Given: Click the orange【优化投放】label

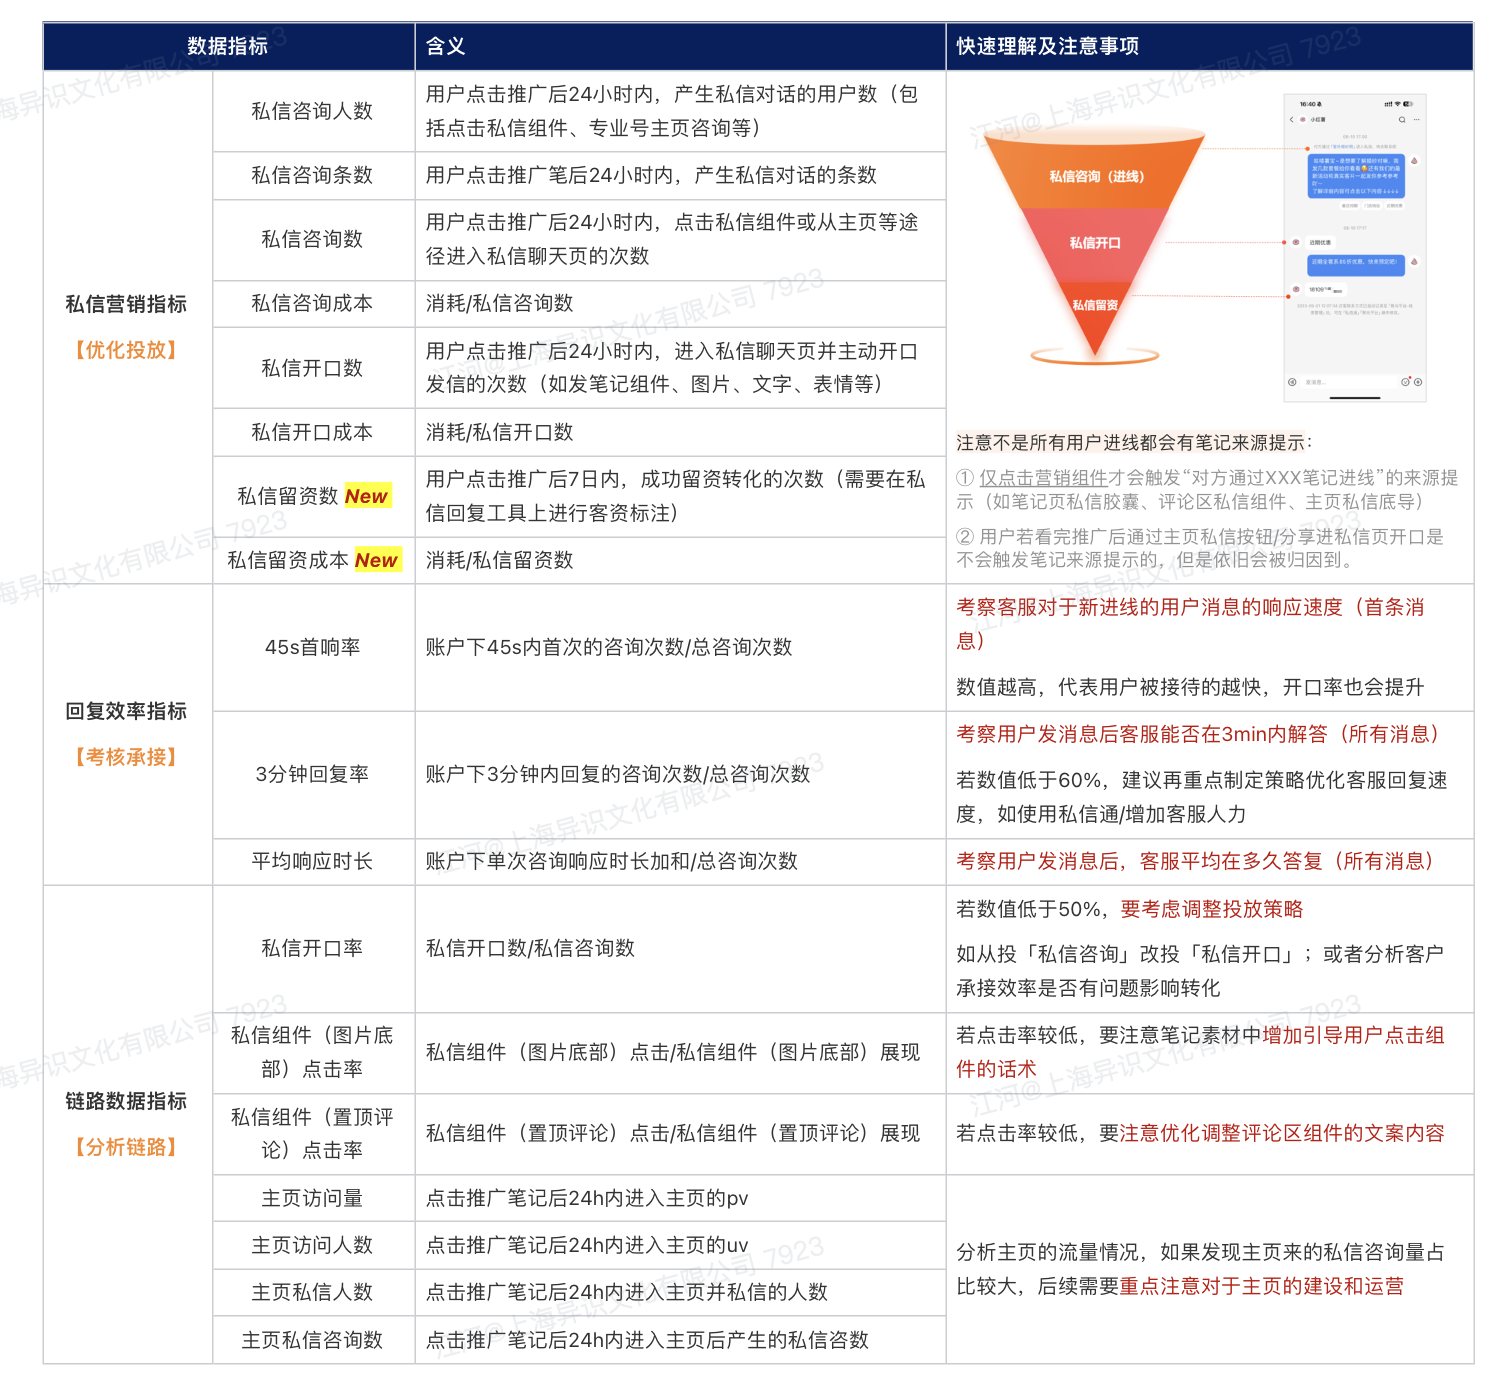Looking at the screenshot, I should pyautogui.click(x=126, y=350).
